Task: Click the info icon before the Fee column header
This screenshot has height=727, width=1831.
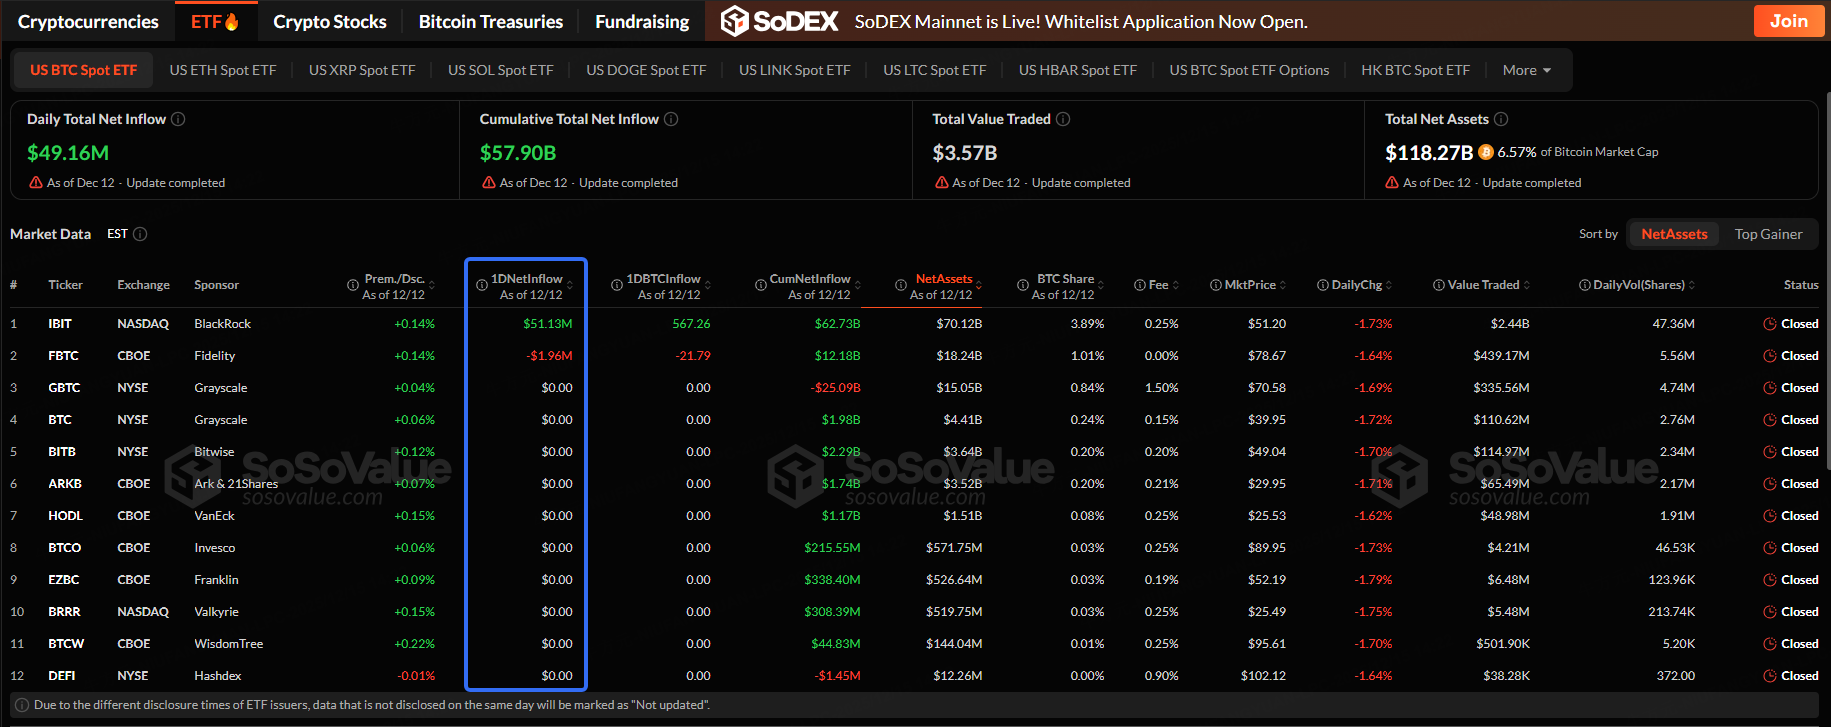Action: (1140, 285)
